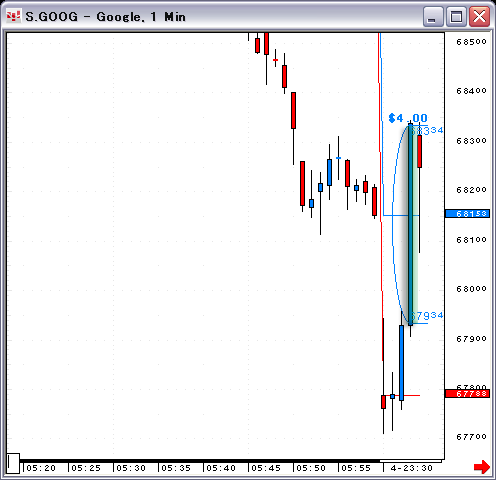This screenshot has height=480, width=496.
Task: Click the red scroll-right arrow
Action: (482, 467)
